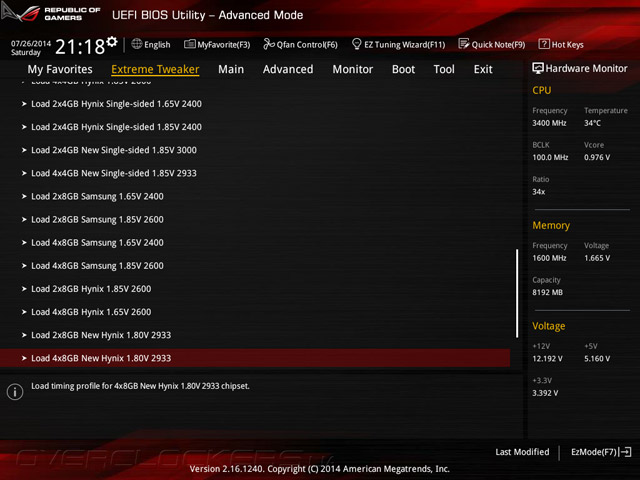Open MyFavorite(F3) folder icon
This screenshot has height=480, width=640.
(x=189, y=44)
